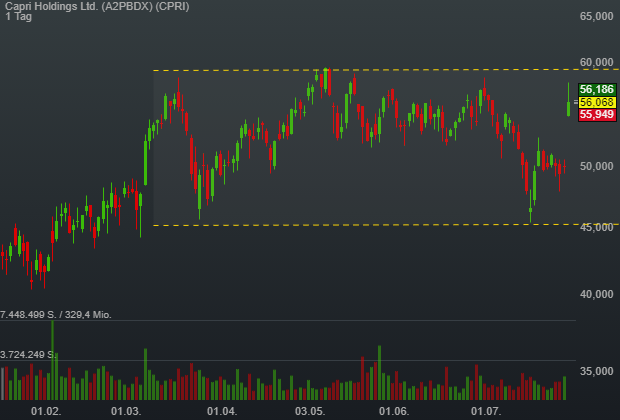Click the Capri Holdings Ltd. chart title
The height and width of the screenshot is (420, 620).
point(97,6)
